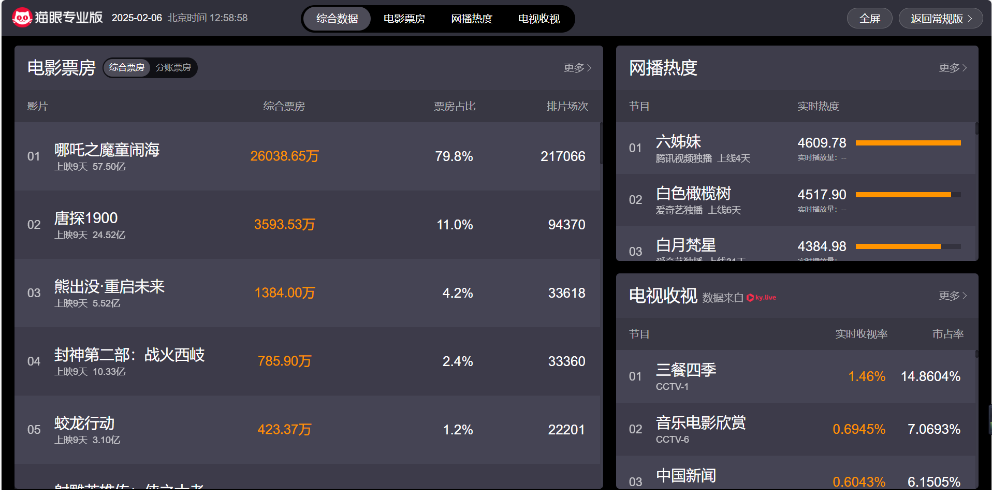Click the 综合票房 column header
The width and height of the screenshot is (992, 490).
coord(284,106)
